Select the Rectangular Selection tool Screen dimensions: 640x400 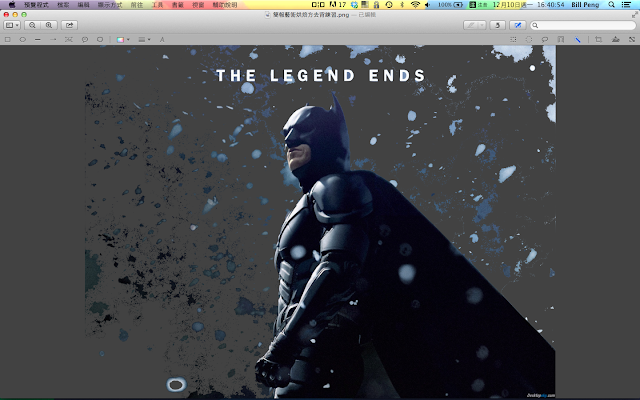point(513,40)
